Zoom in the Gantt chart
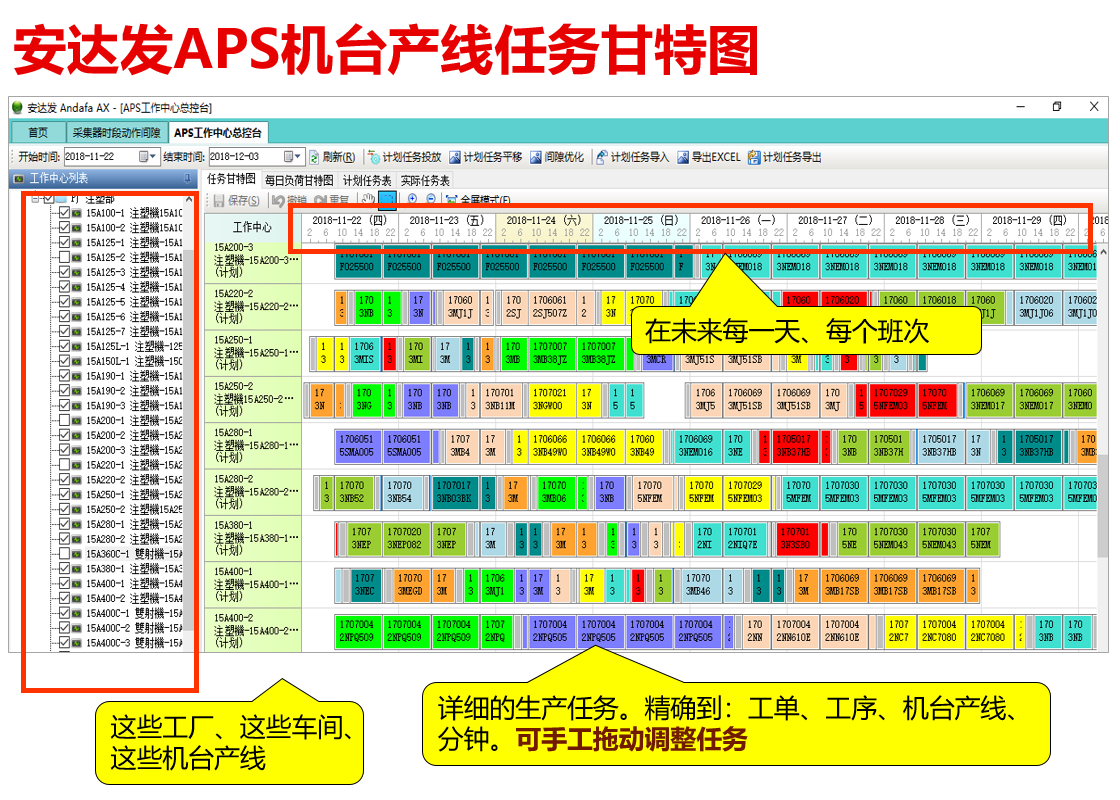This screenshot has height=800, width=1120. (x=412, y=199)
